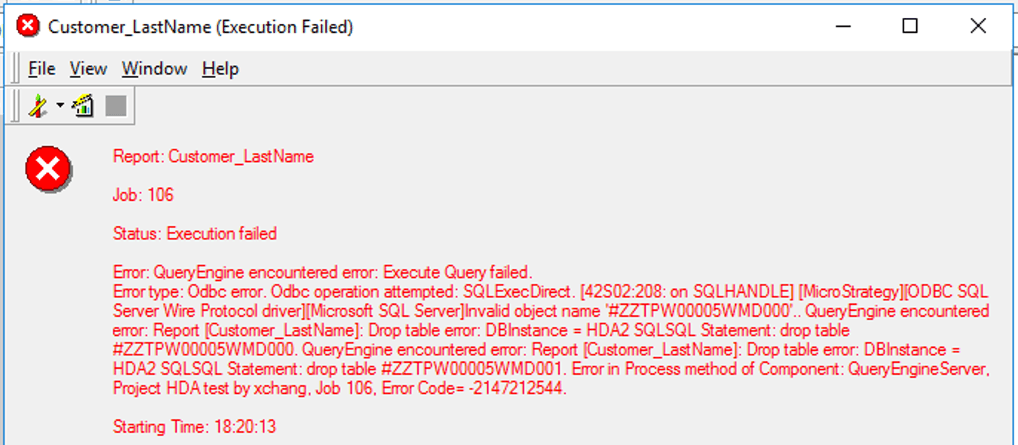Close the Execution Failed window
This screenshot has height=445, width=1018.
[978, 26]
